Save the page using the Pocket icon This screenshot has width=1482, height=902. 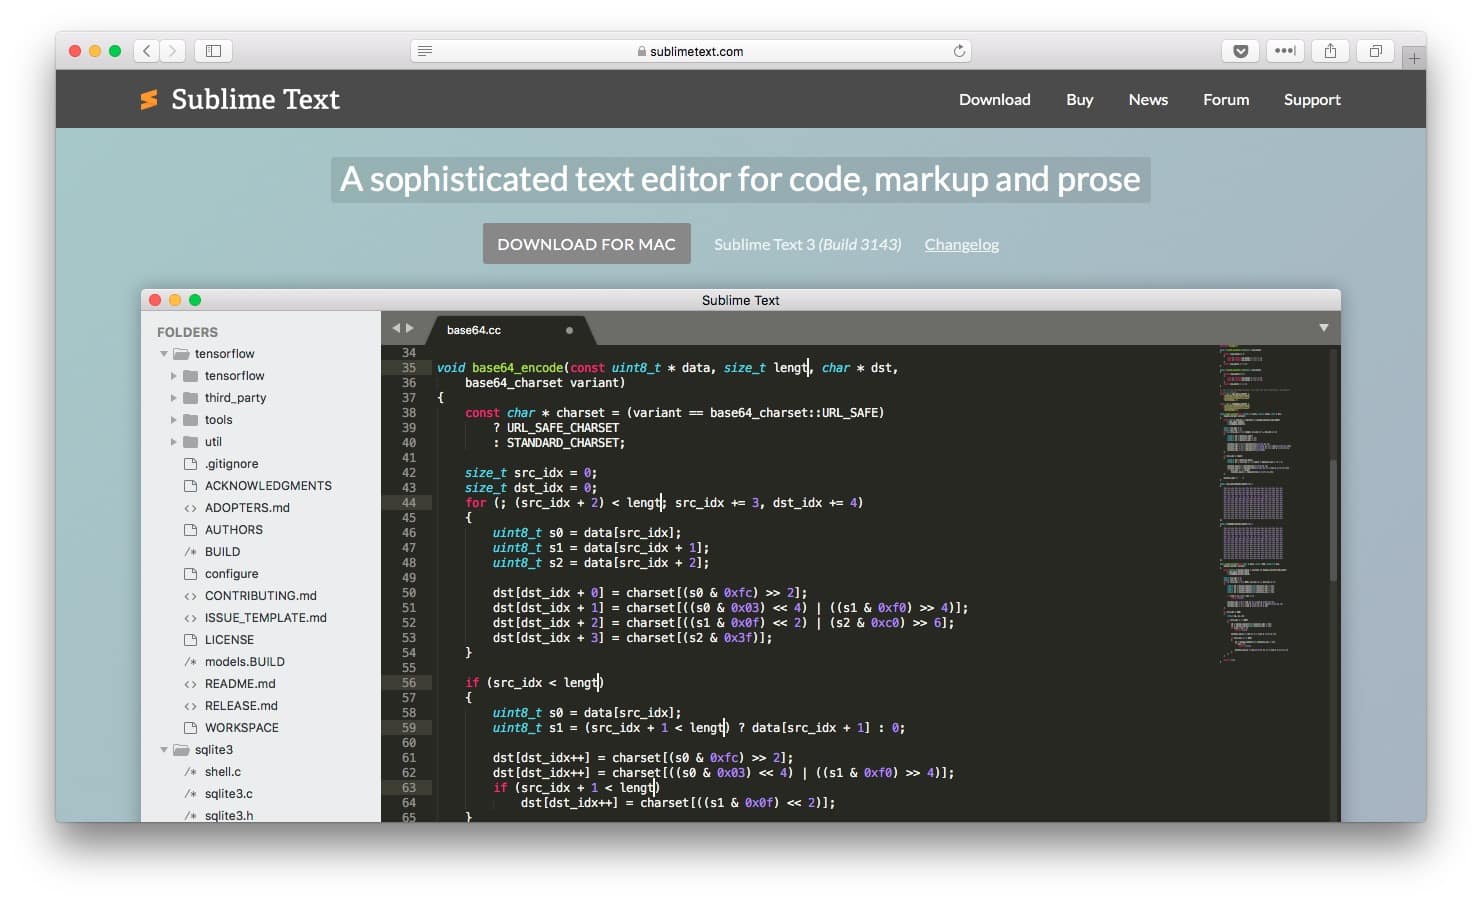(x=1240, y=50)
